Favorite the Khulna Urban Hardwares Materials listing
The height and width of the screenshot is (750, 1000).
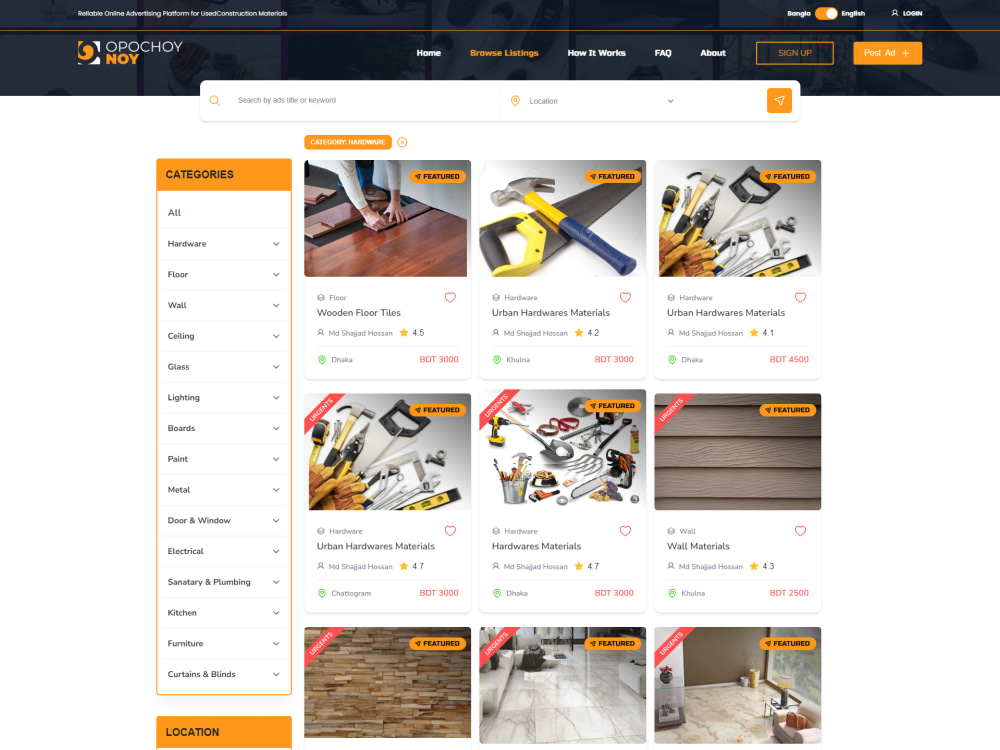coord(625,298)
